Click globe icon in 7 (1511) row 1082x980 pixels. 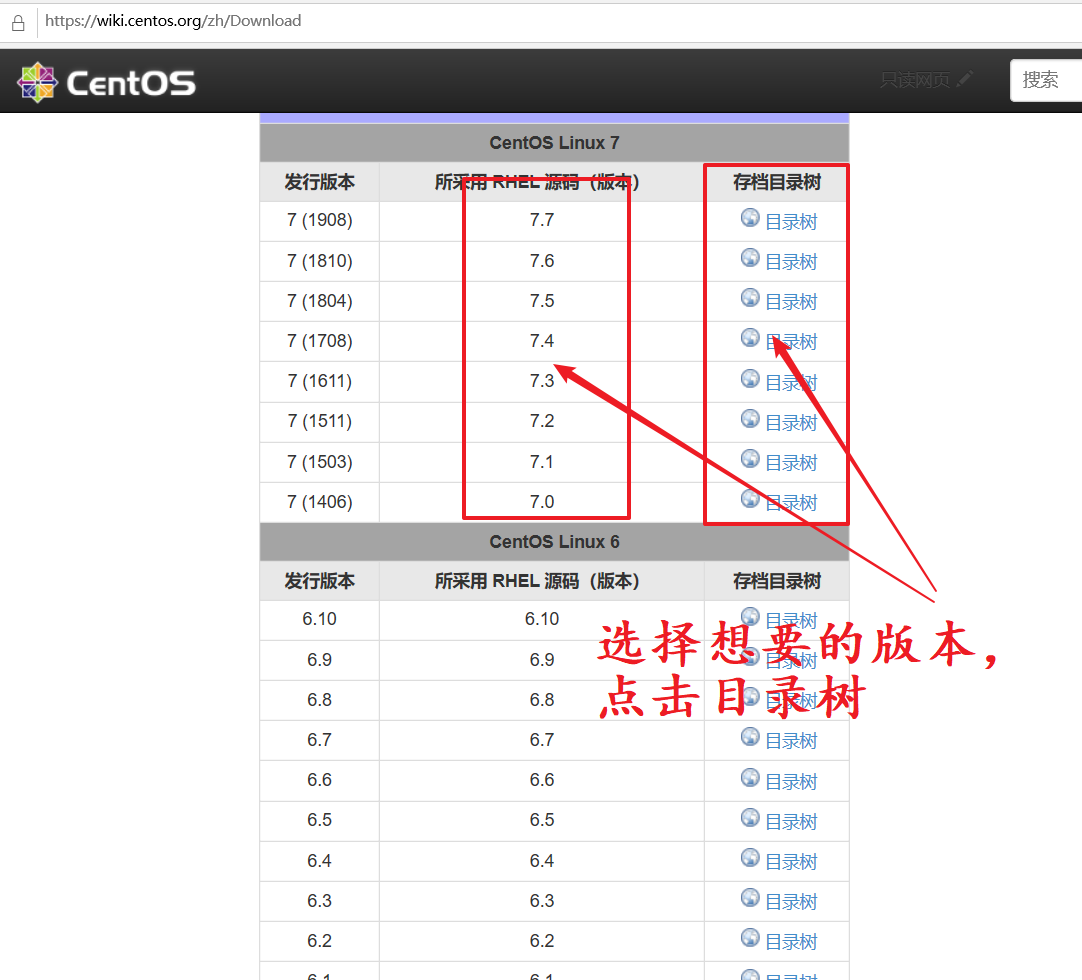750,419
